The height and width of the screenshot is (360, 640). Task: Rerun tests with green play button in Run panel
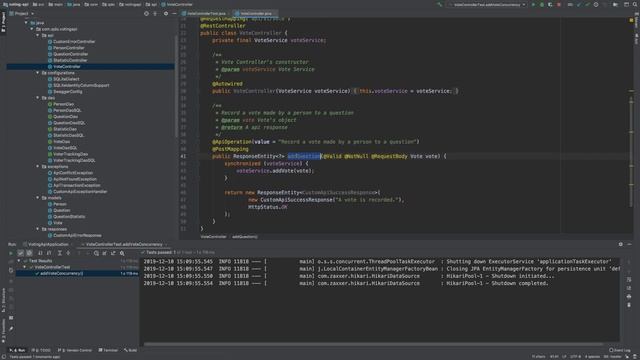pyautogui.click(x=11, y=253)
